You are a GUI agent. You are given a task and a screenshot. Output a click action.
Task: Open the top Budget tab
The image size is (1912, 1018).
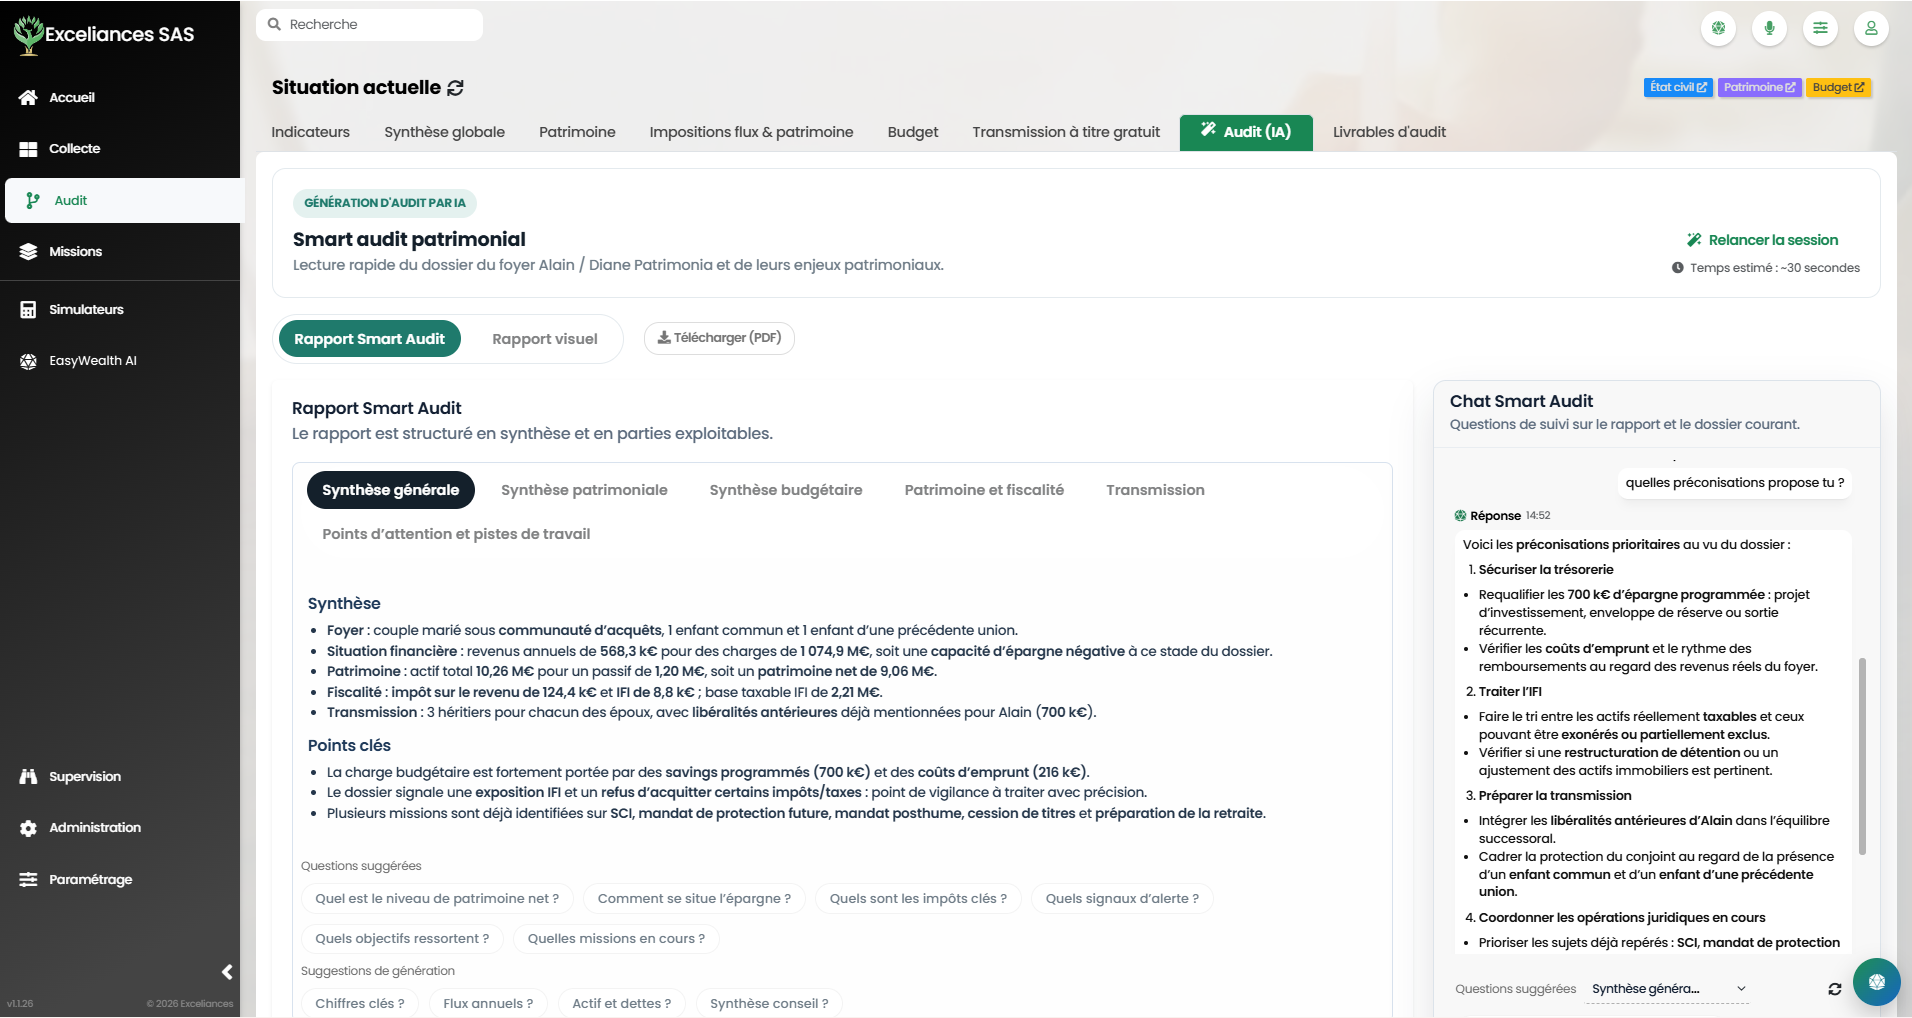pos(913,132)
